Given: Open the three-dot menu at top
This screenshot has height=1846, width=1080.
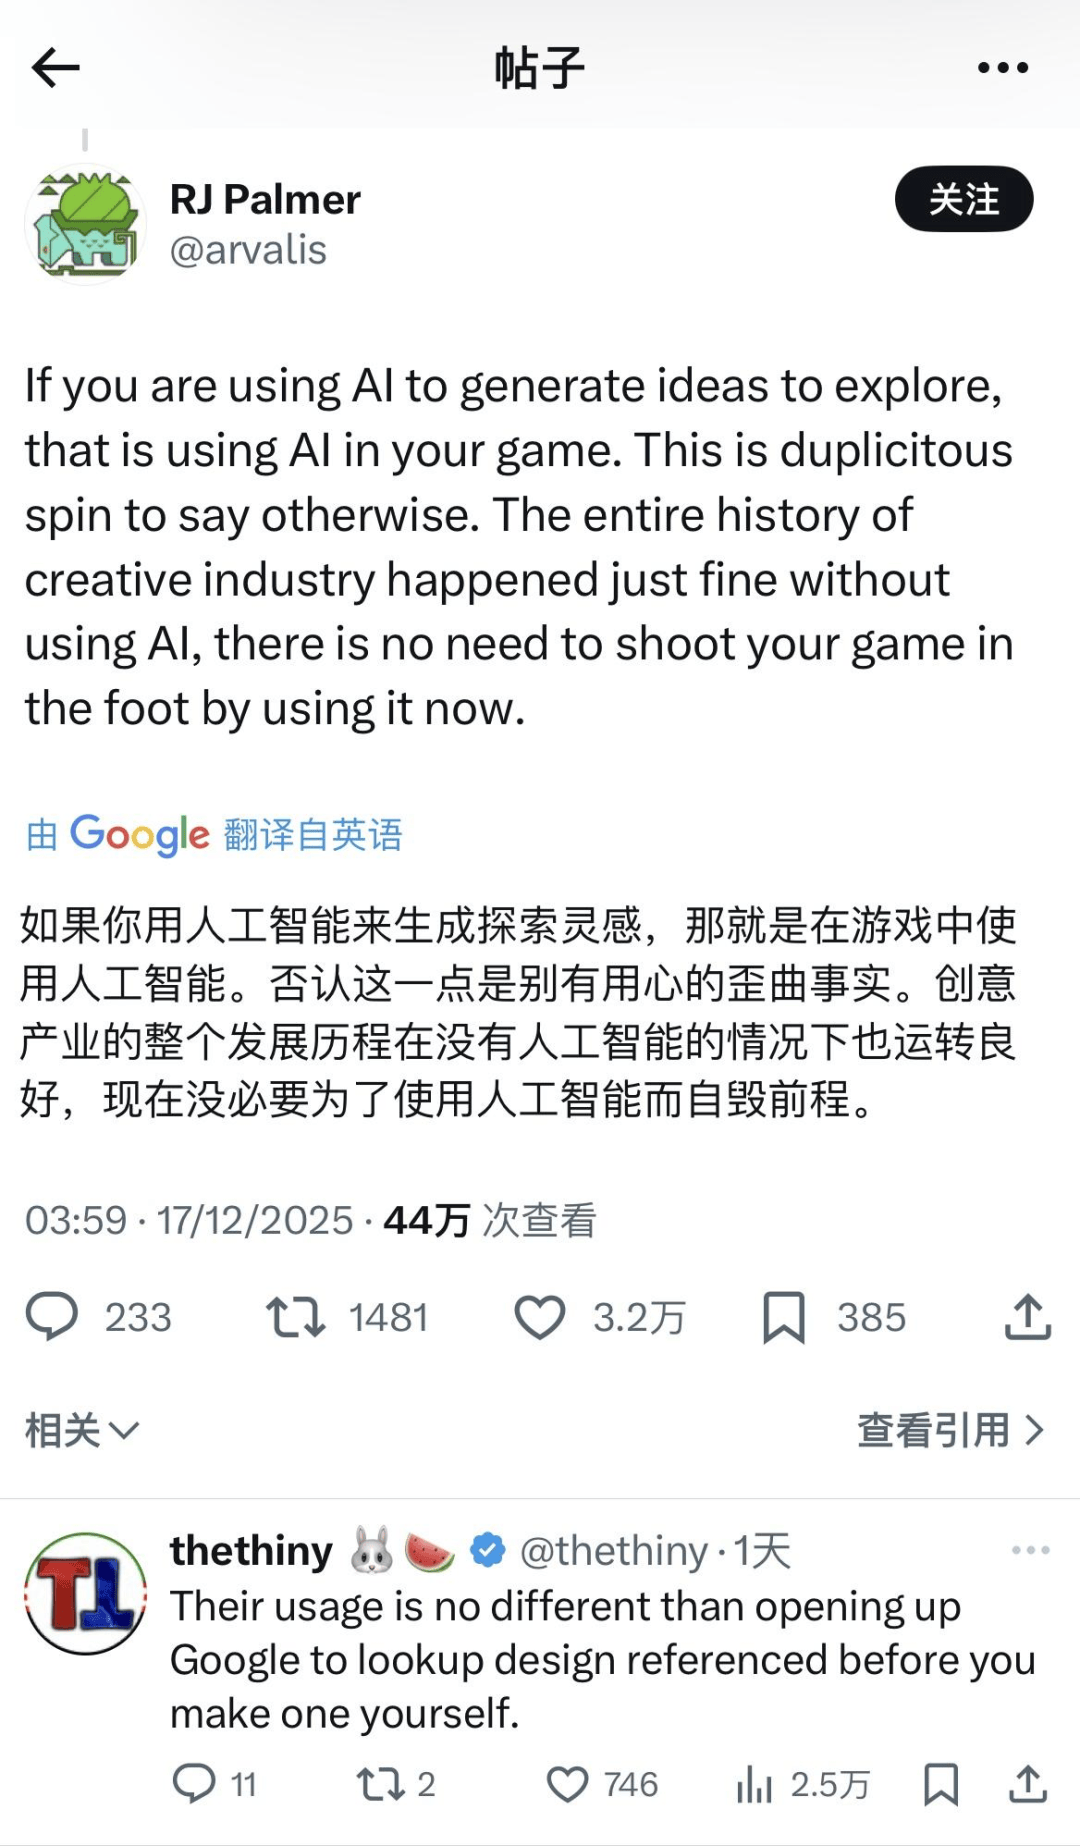Looking at the screenshot, I should point(1003,68).
